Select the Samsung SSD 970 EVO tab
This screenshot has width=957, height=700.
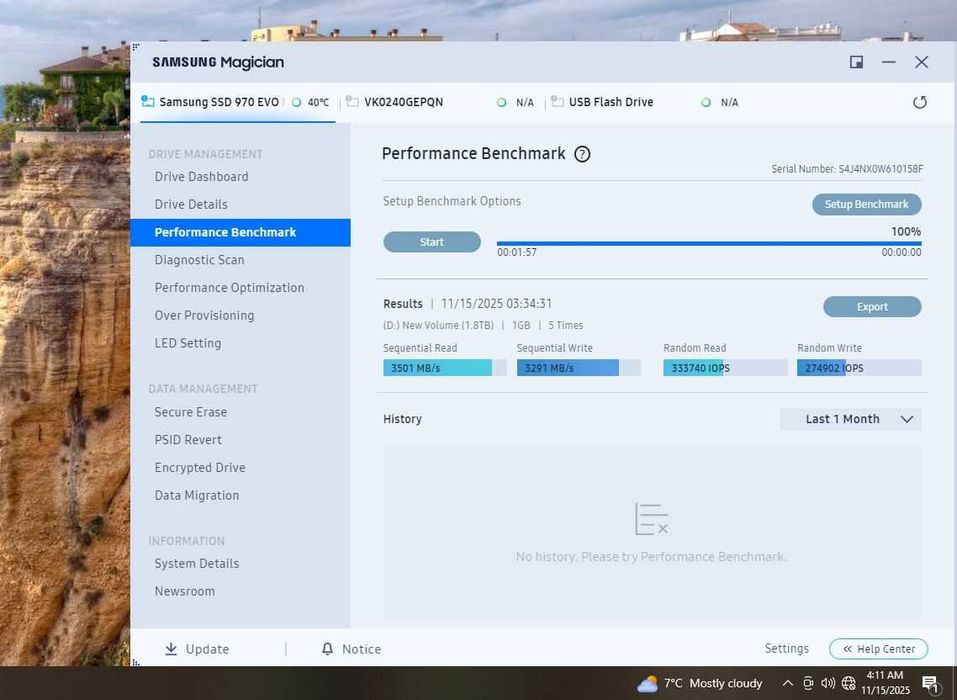(238, 102)
